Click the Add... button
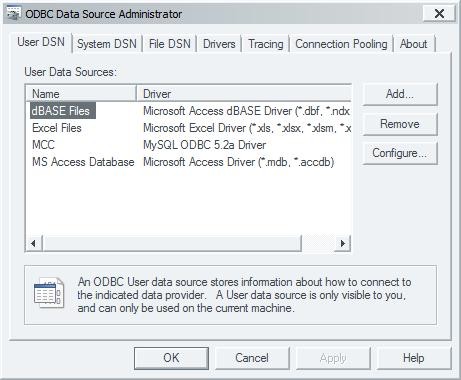Viewport: 461px width, 380px height. point(400,94)
